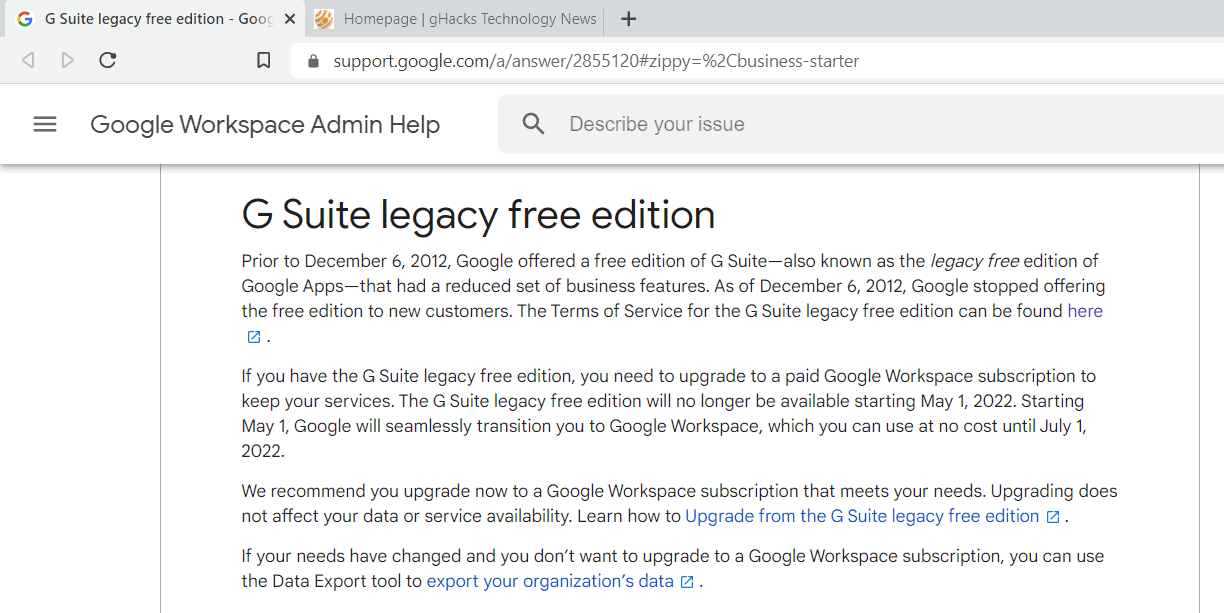Close the G Suite legacy tab
The width and height of the screenshot is (1224, 613).
point(290,19)
